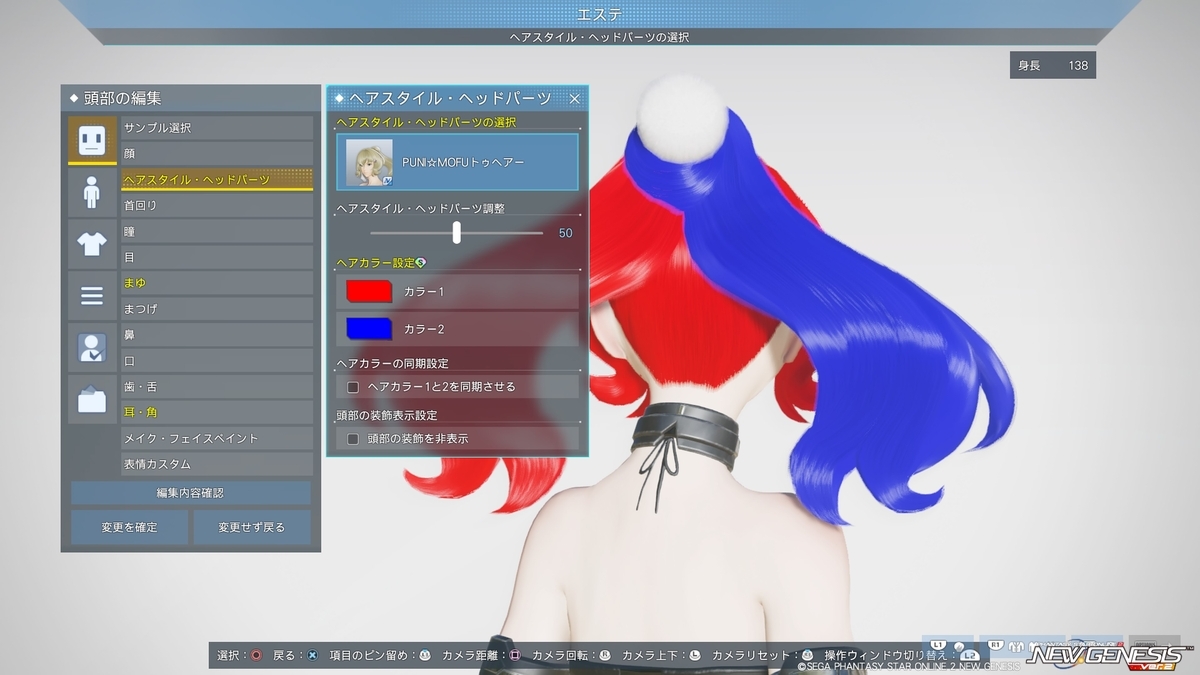Open the three-line list icon tab
The width and height of the screenshot is (1200, 675).
pos(92,296)
